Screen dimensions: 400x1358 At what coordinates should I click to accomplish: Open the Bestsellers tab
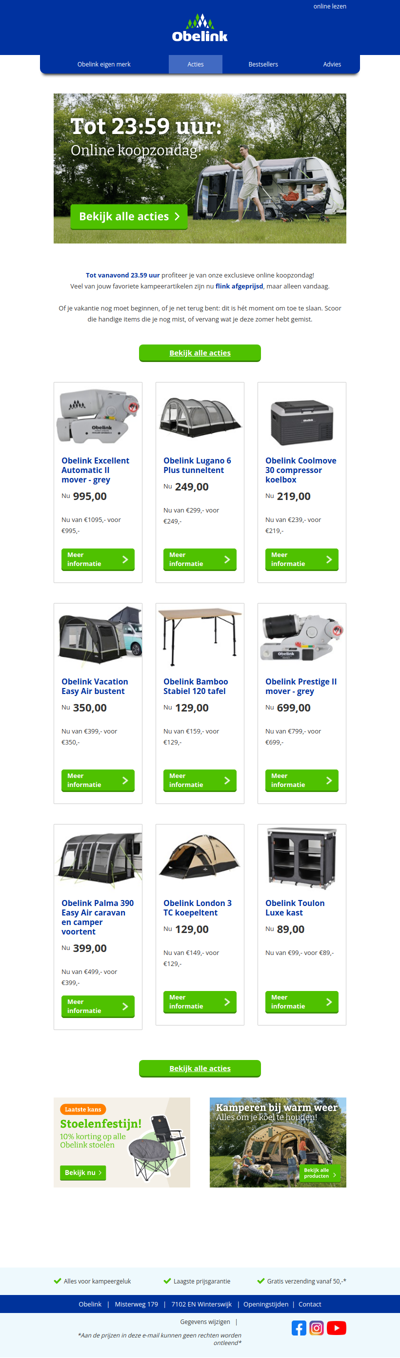click(x=263, y=64)
